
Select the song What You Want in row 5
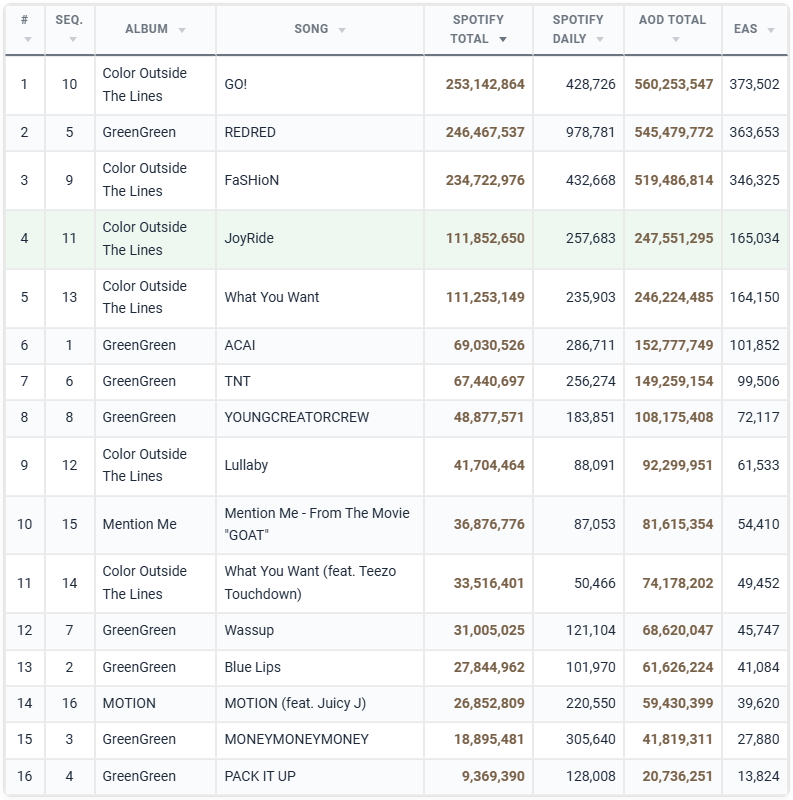pyautogui.click(x=271, y=297)
